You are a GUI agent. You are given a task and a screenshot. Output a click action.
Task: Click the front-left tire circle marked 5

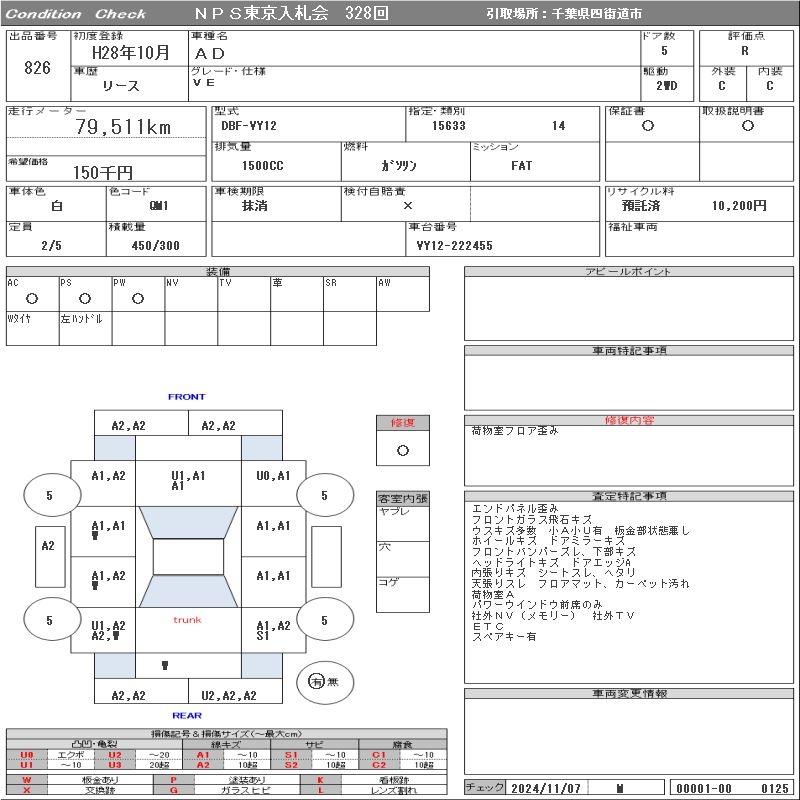(49, 495)
